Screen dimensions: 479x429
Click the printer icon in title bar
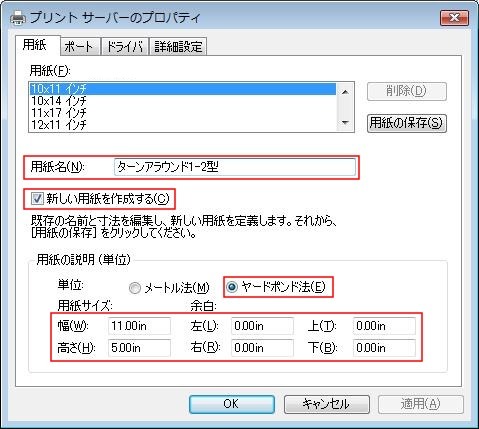[18, 18]
